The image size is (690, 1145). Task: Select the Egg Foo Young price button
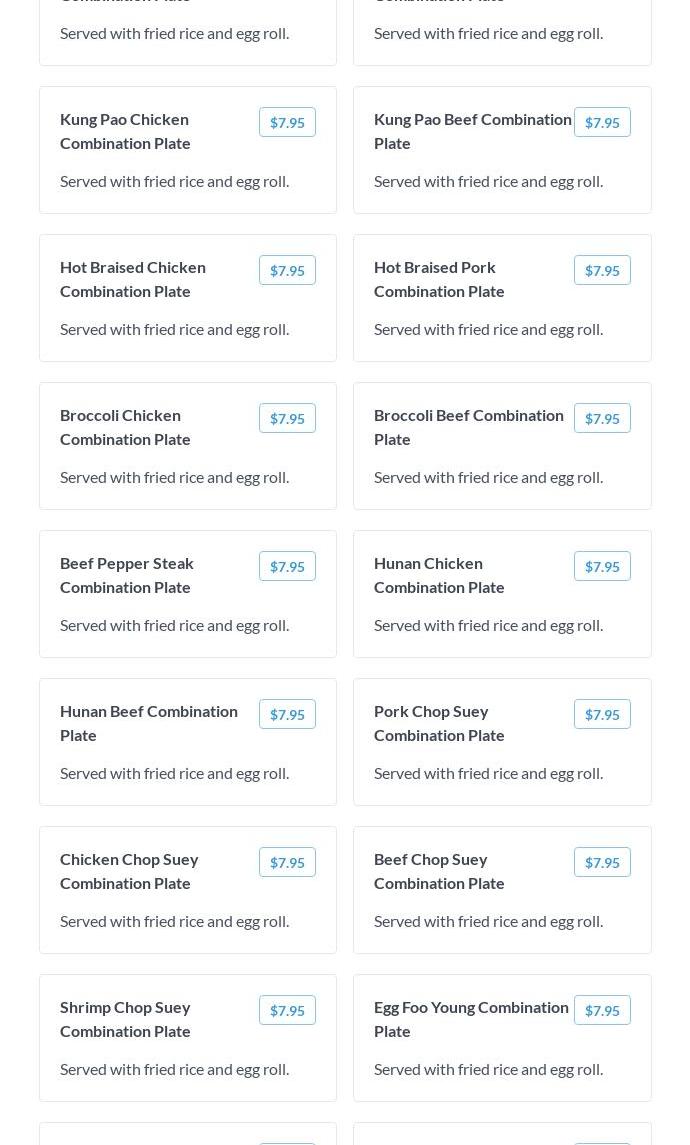coord(602,1010)
